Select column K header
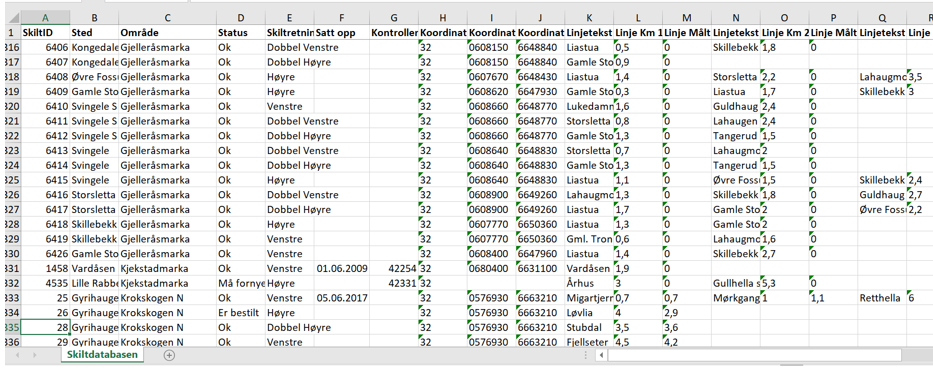Image resolution: width=933 pixels, height=378 pixels. pos(589,17)
